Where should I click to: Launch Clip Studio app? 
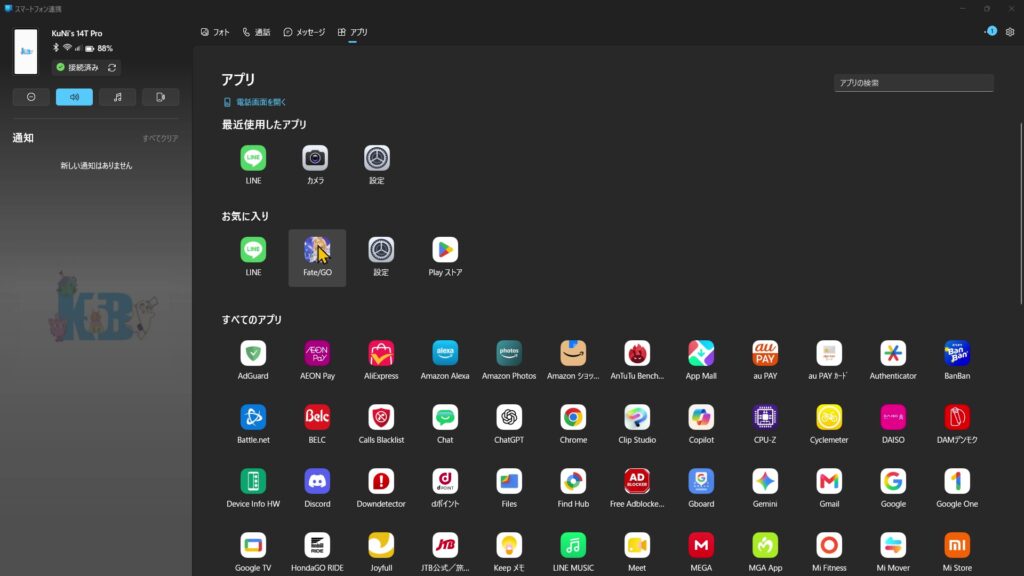637,417
